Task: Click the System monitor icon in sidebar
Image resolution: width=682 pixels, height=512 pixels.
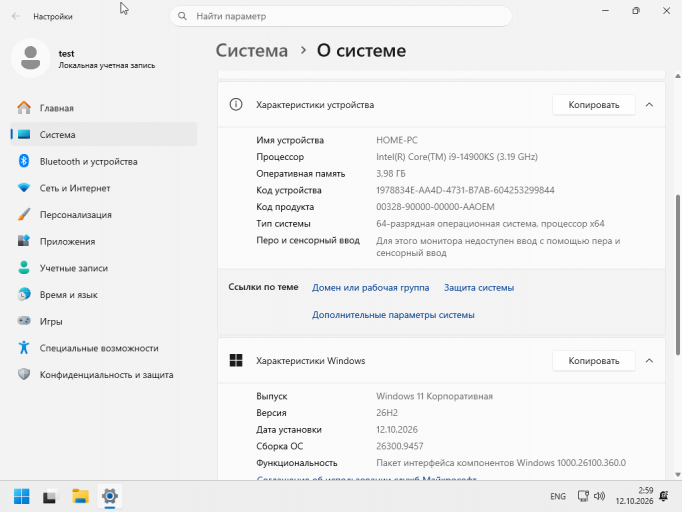Action: (24, 134)
